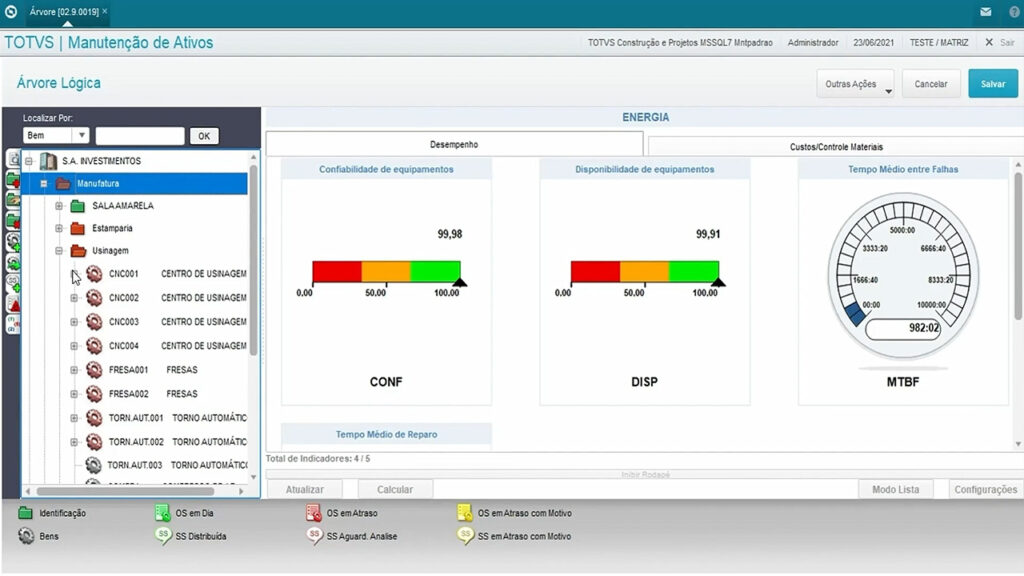
Task: Expand the SALA AMARELA node
Action: point(59,206)
